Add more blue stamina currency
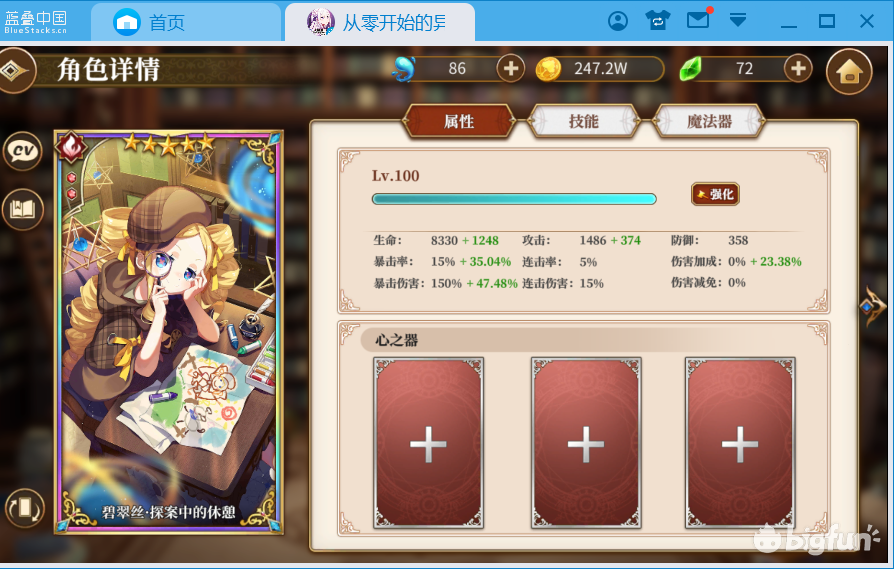This screenshot has width=894, height=569. 510,69
